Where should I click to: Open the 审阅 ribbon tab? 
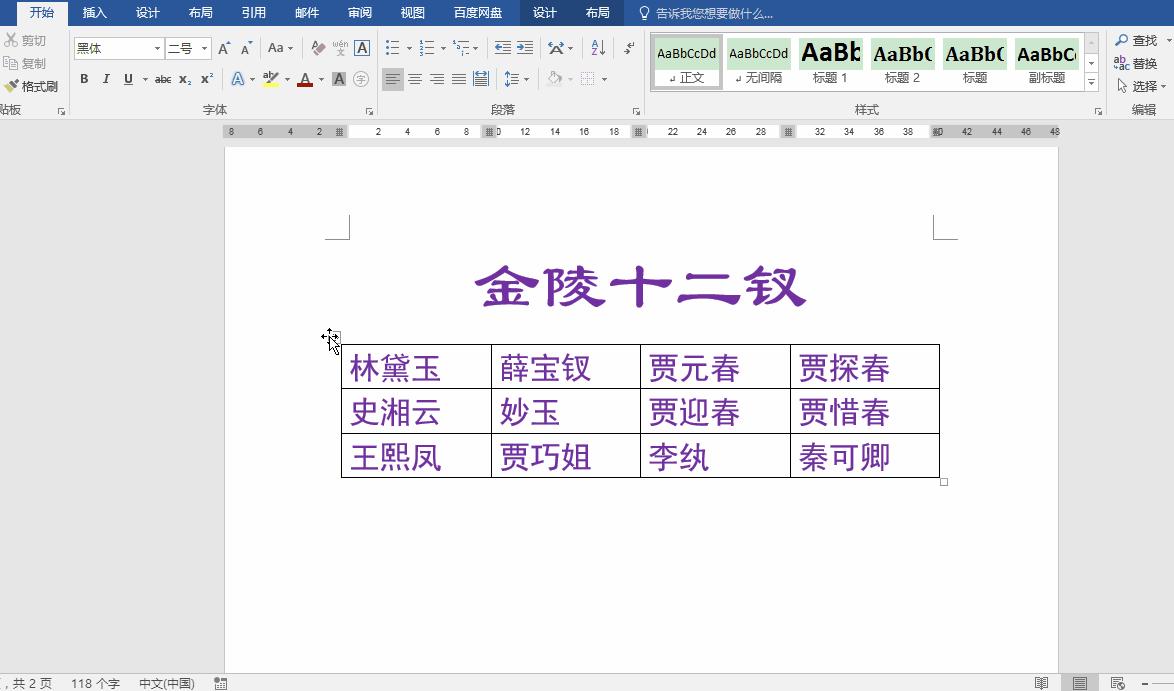click(x=360, y=13)
